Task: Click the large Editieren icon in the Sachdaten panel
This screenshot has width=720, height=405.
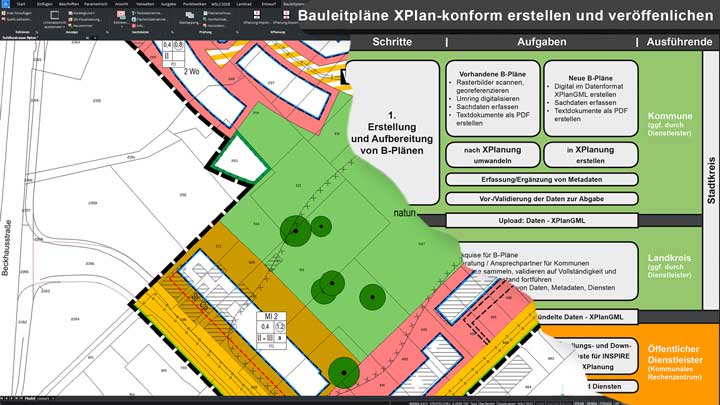Action: (121, 15)
